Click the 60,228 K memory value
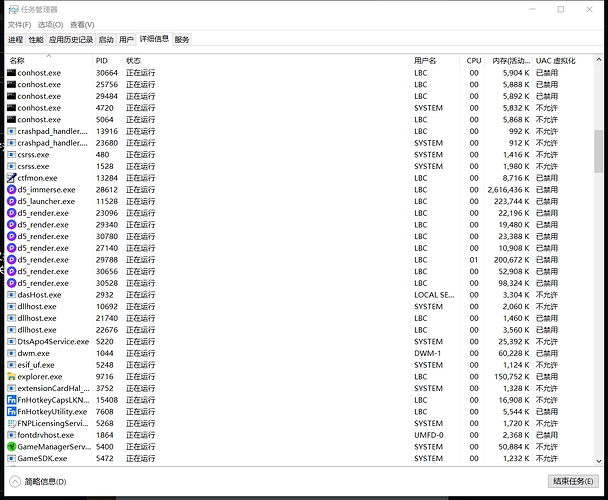 (514, 353)
